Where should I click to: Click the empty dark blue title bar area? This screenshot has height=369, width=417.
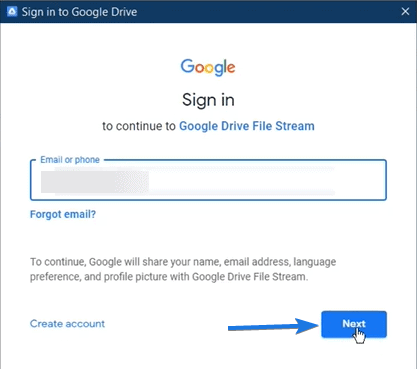267,12
